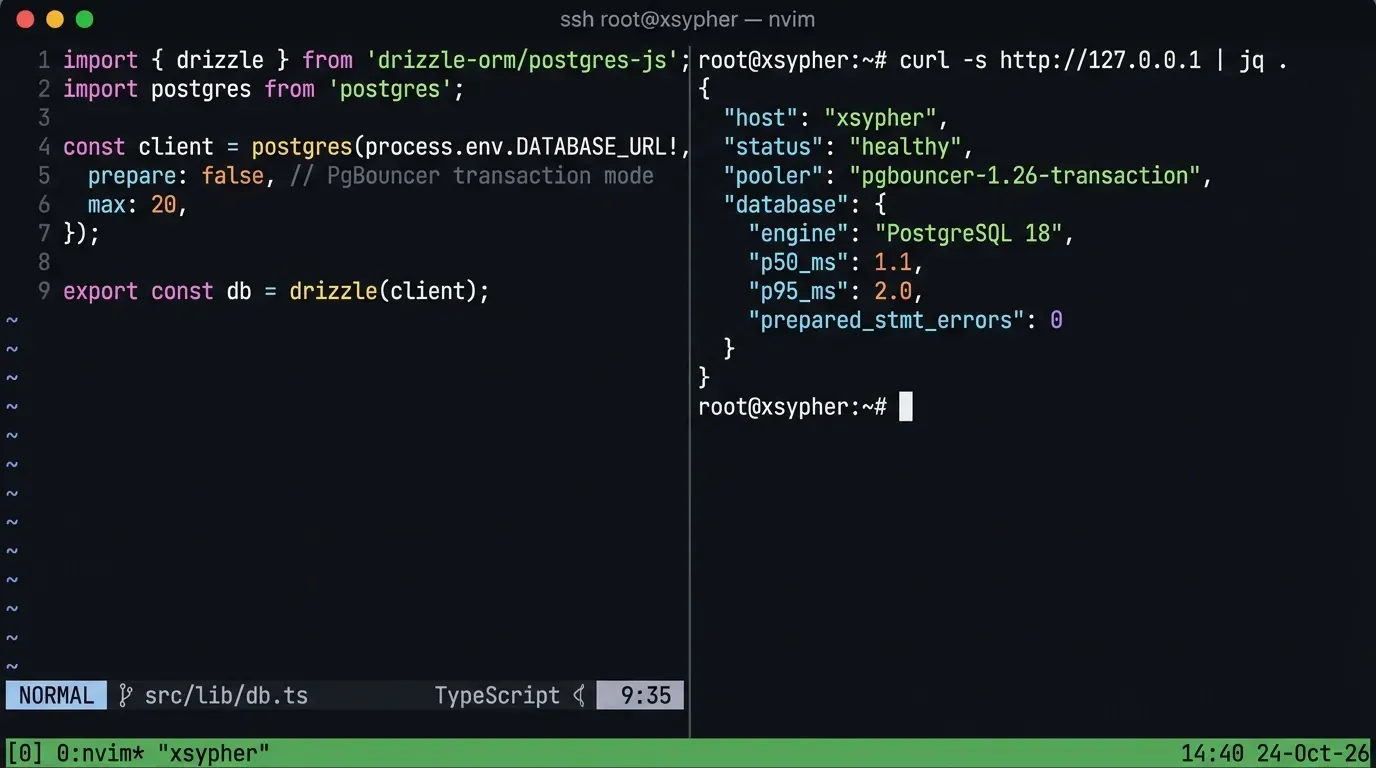This screenshot has width=1376, height=768.
Task: Click line number 8 in the gutter
Action: point(44,263)
